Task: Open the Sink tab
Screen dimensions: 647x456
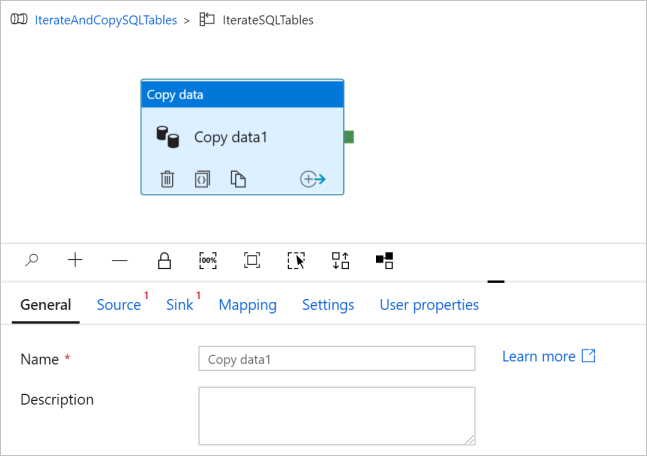Action: pyautogui.click(x=180, y=305)
